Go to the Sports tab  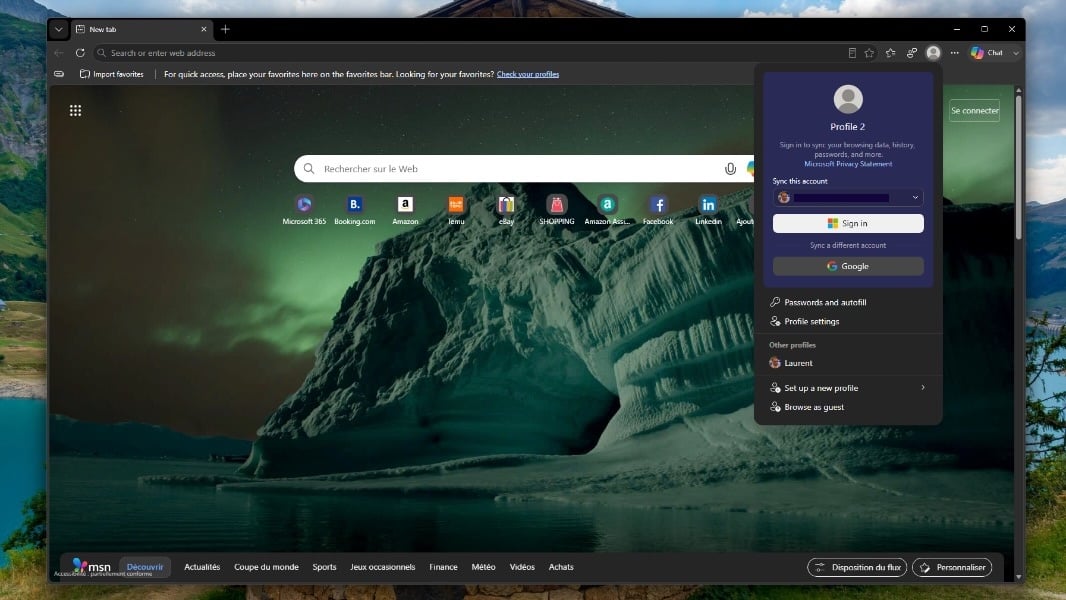point(324,567)
